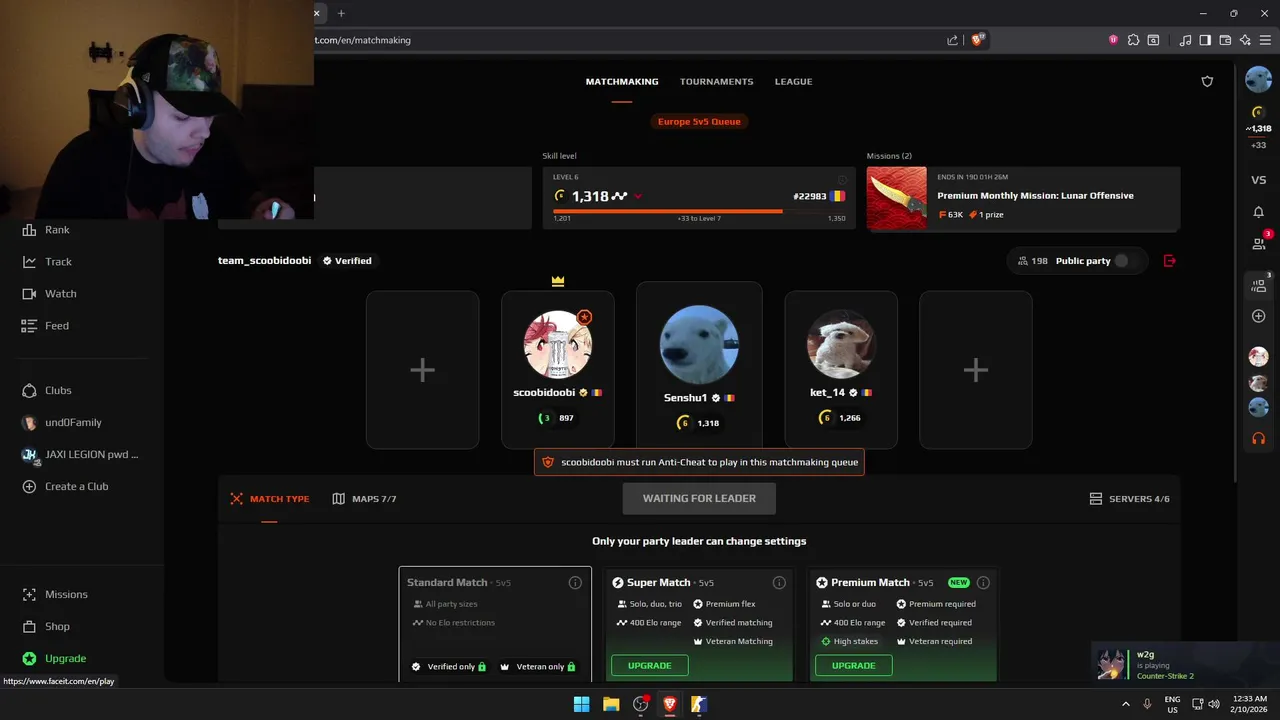Screen dimensions: 1280x720
Task: Add a player in the rightmost empty slot
Action: pos(975,370)
